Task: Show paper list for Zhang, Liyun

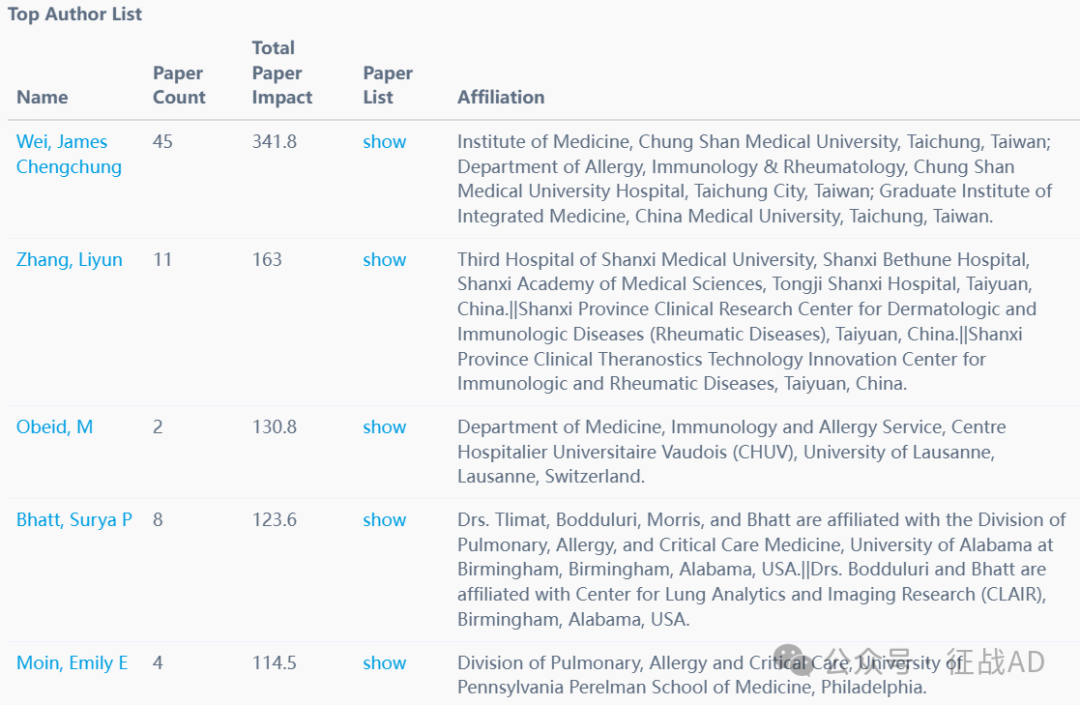Action: 384,260
